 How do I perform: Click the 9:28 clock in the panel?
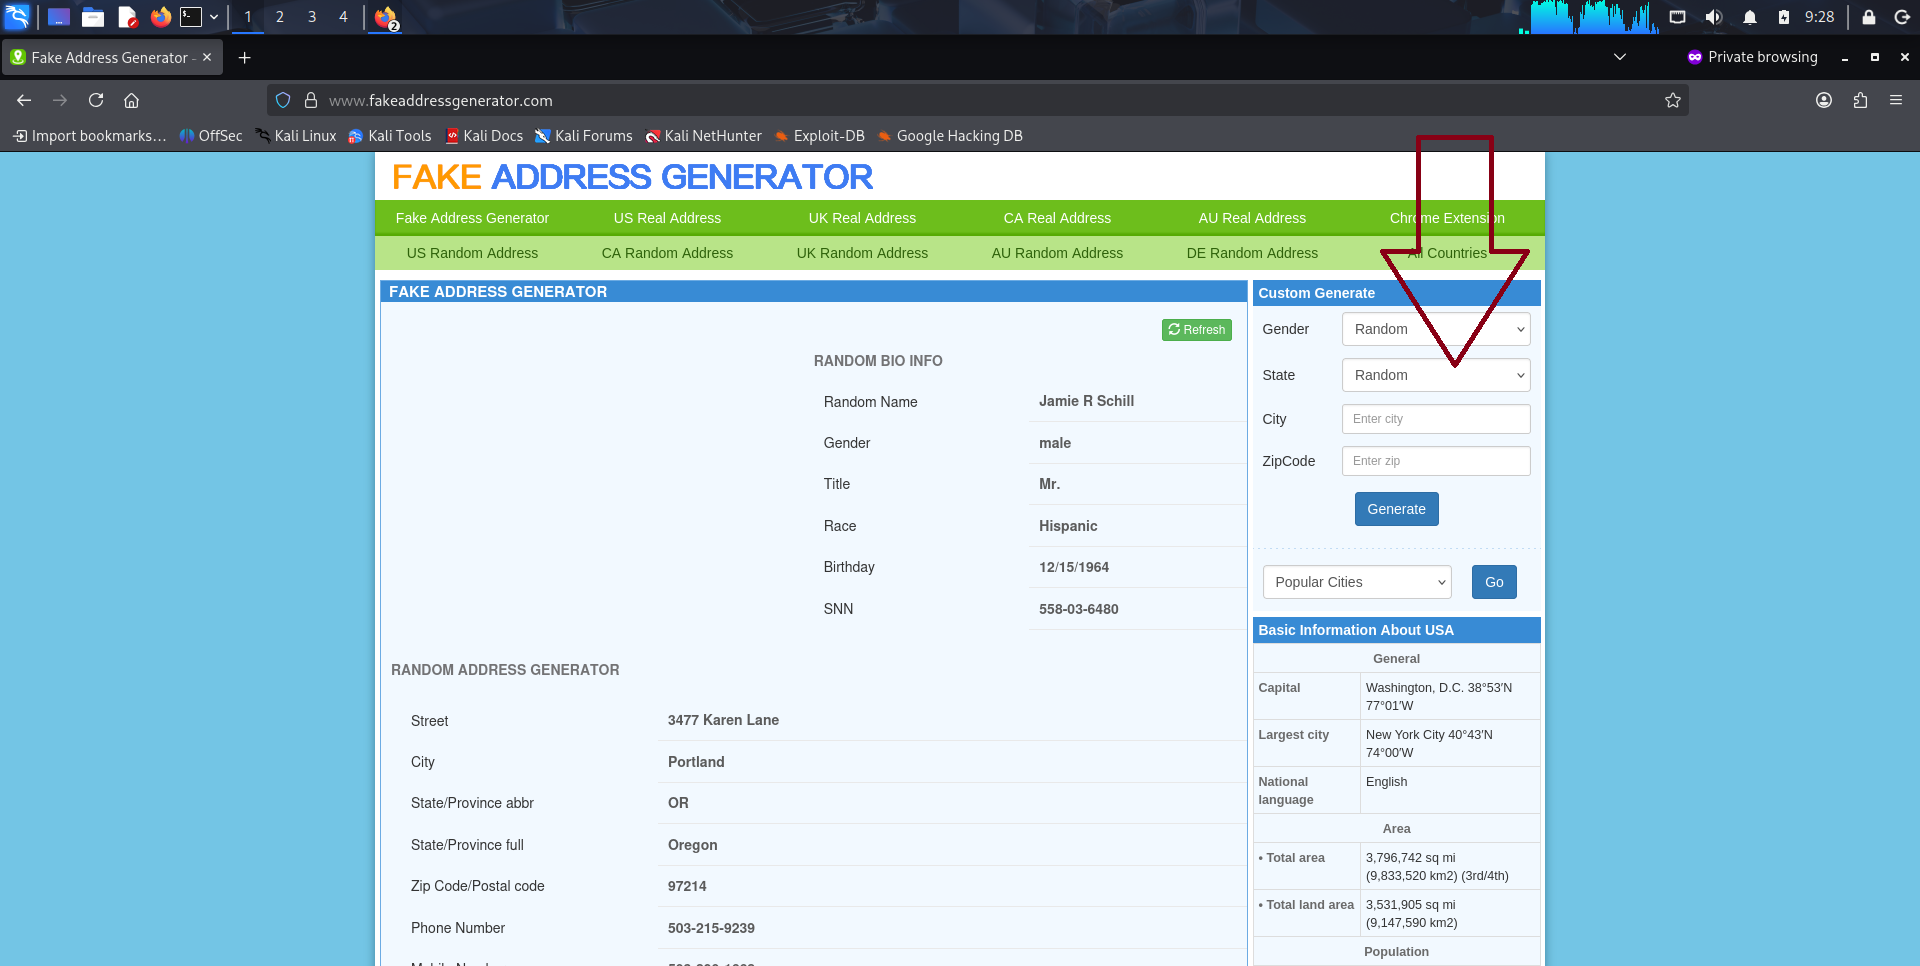click(x=1819, y=17)
